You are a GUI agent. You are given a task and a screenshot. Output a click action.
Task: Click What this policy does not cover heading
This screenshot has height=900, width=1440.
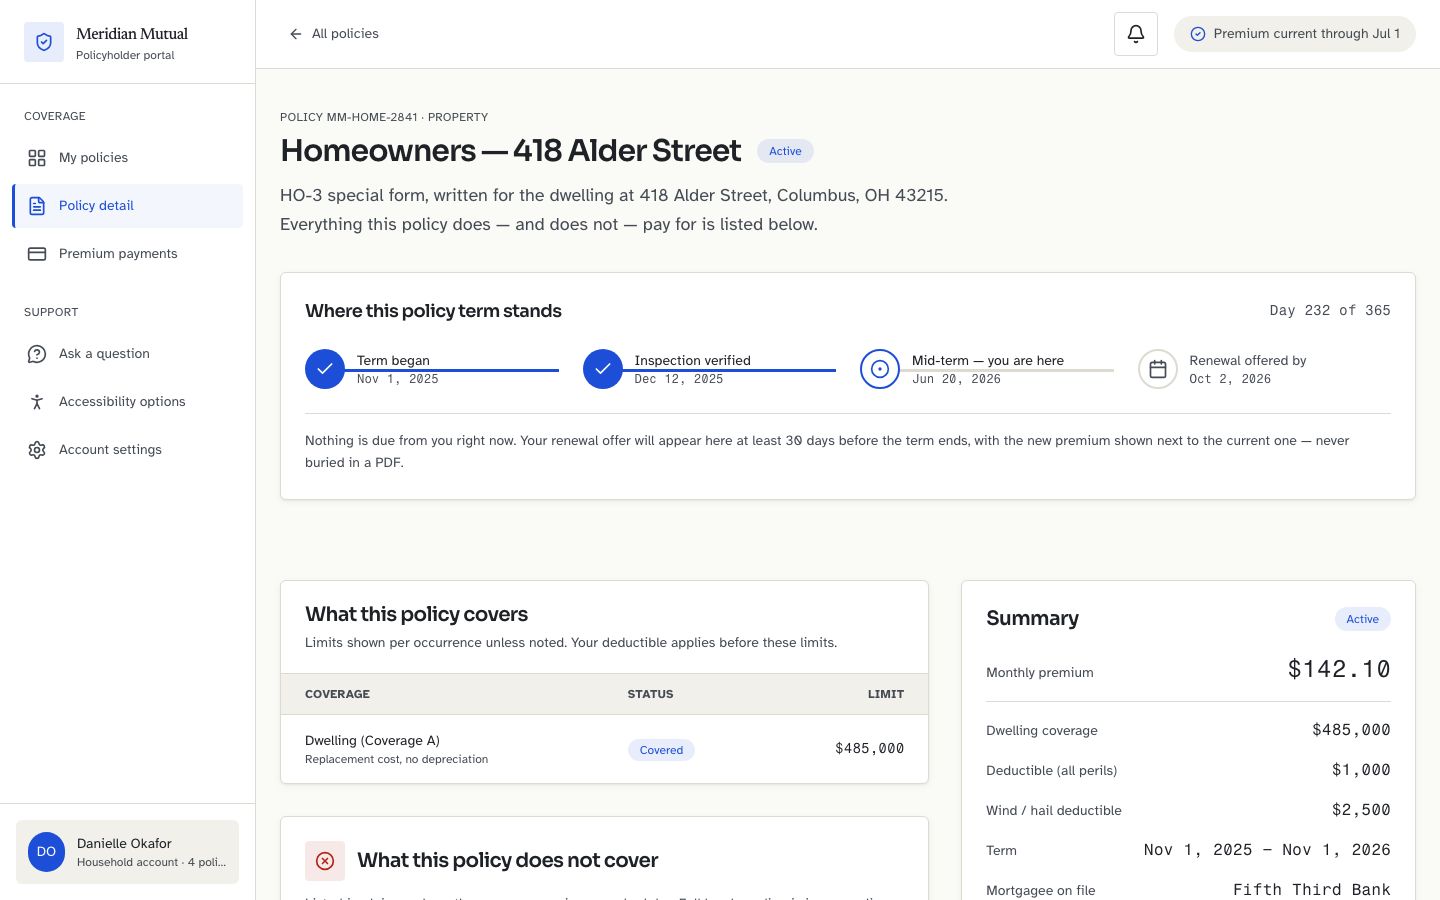[507, 861]
